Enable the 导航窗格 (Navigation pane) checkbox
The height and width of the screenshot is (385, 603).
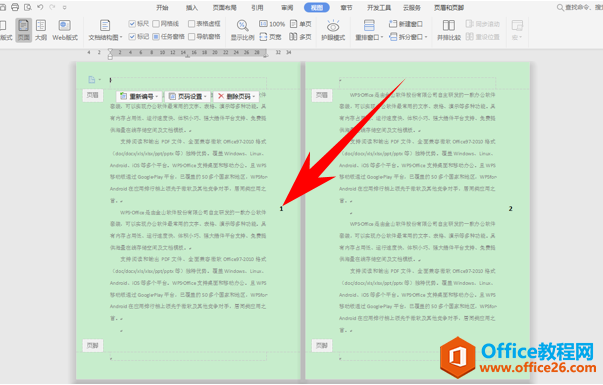pos(204,37)
